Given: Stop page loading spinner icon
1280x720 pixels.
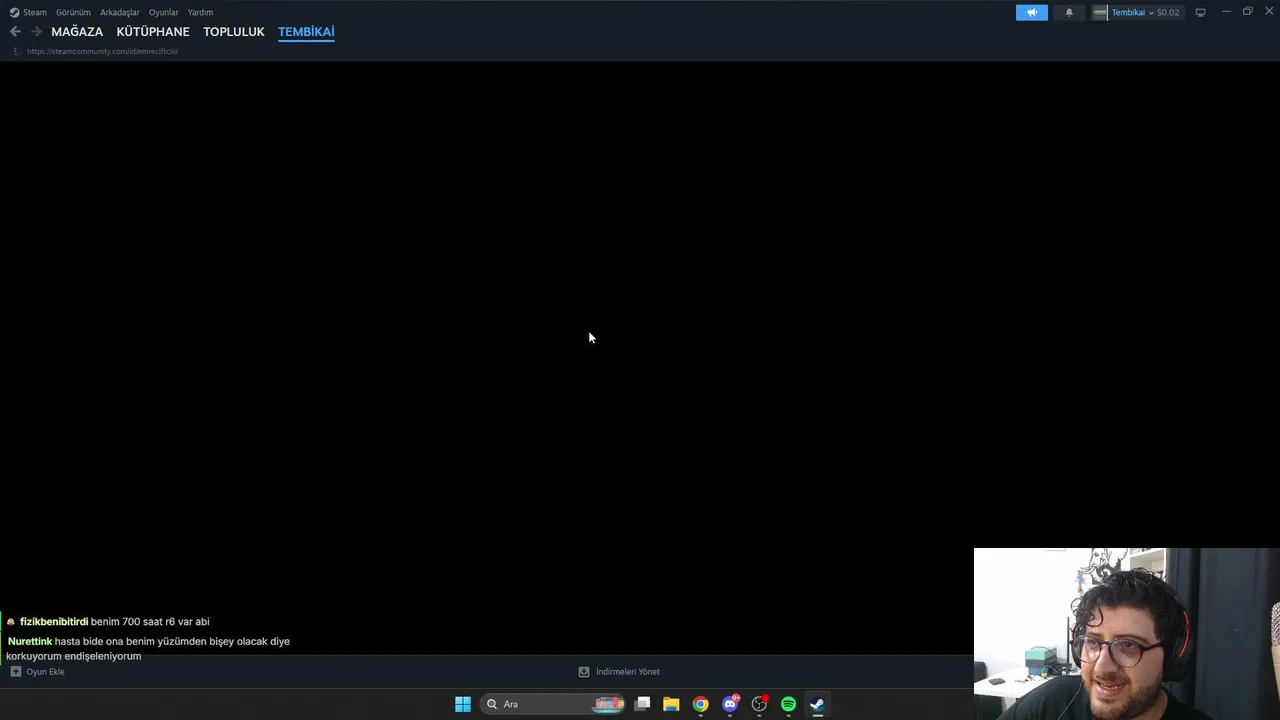Looking at the screenshot, I should pyautogui.click(x=15, y=51).
